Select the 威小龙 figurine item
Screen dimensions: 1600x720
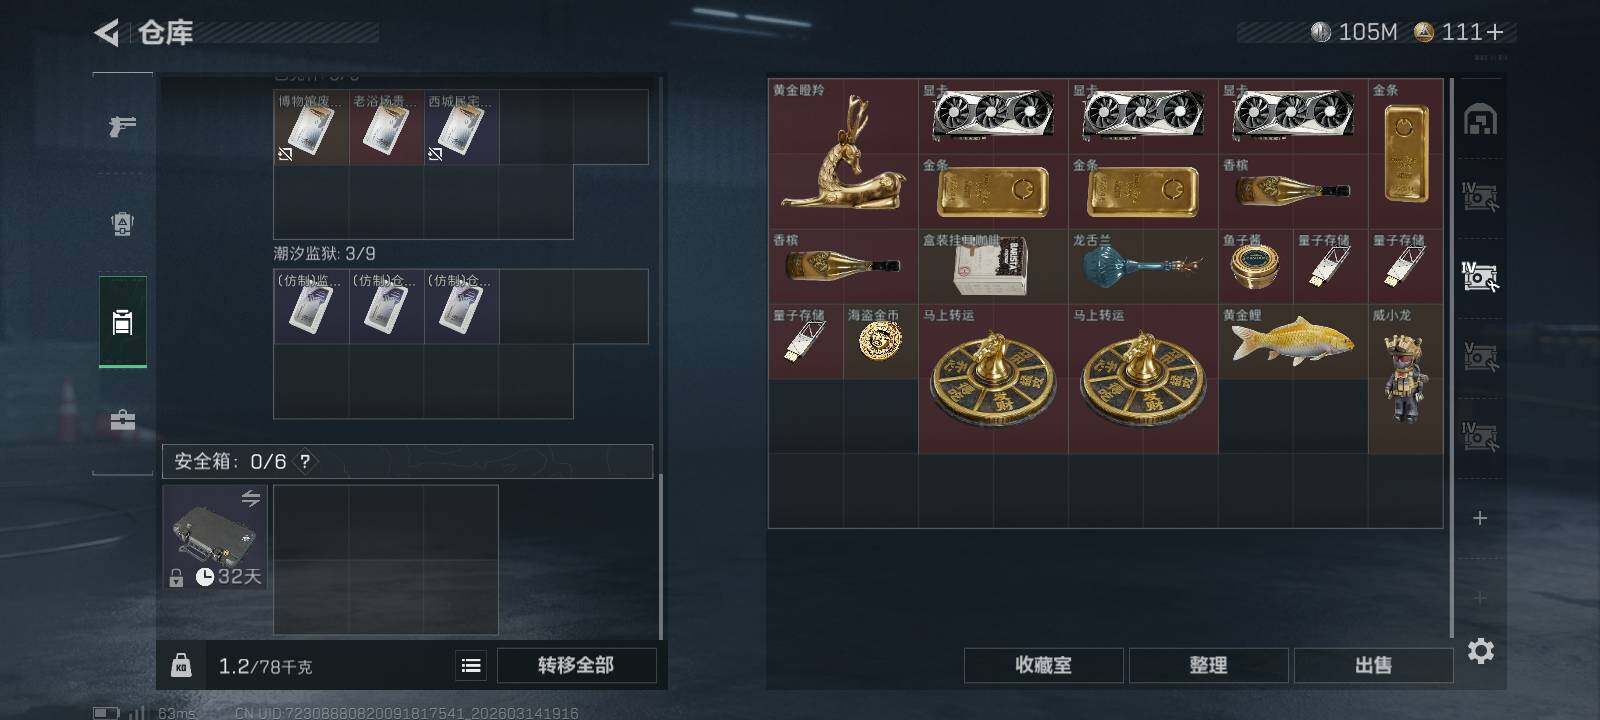click(x=1406, y=379)
